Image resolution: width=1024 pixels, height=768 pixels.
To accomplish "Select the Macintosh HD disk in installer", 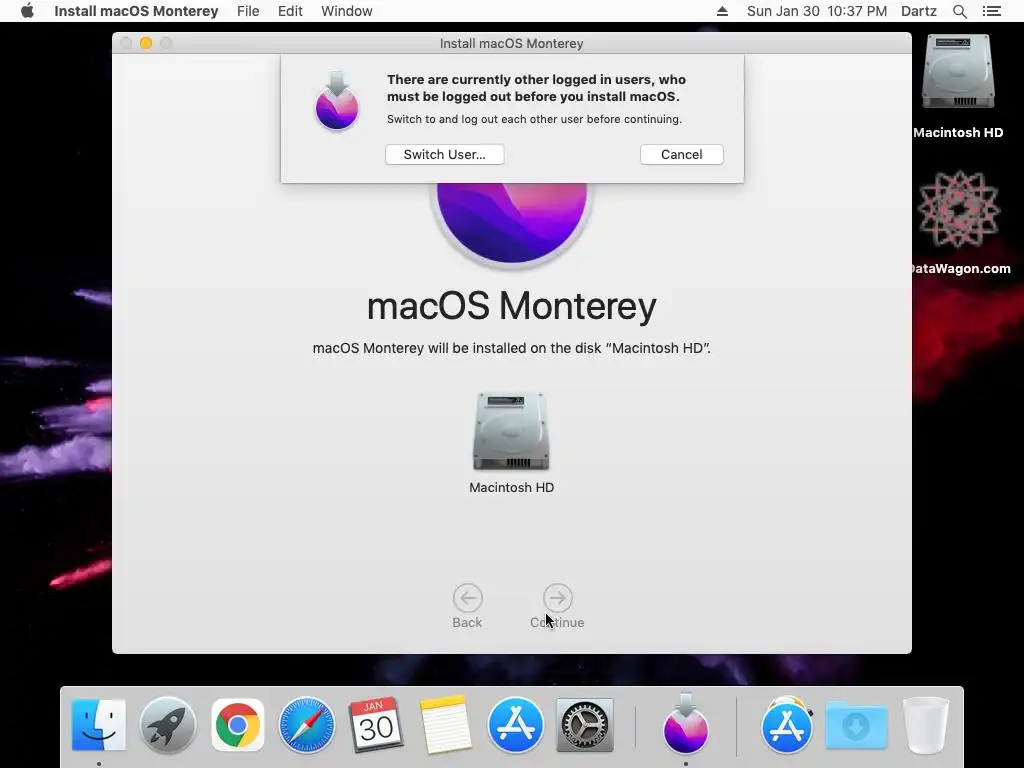I will [511, 443].
